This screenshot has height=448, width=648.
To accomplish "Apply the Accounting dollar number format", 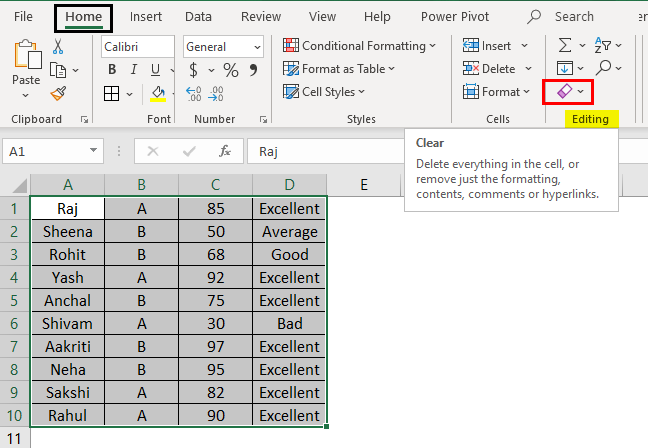I will click(x=193, y=70).
